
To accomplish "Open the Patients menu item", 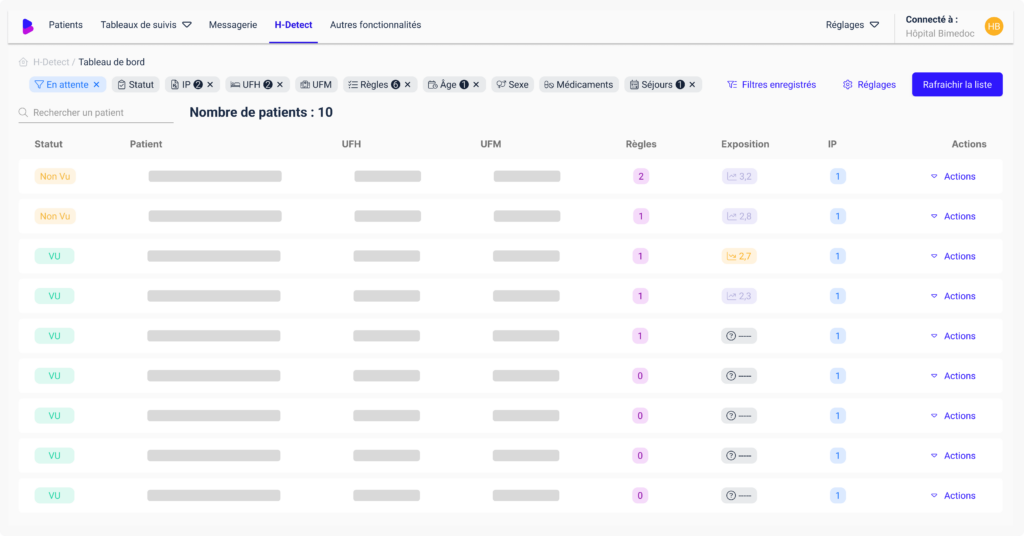I will 65,25.
